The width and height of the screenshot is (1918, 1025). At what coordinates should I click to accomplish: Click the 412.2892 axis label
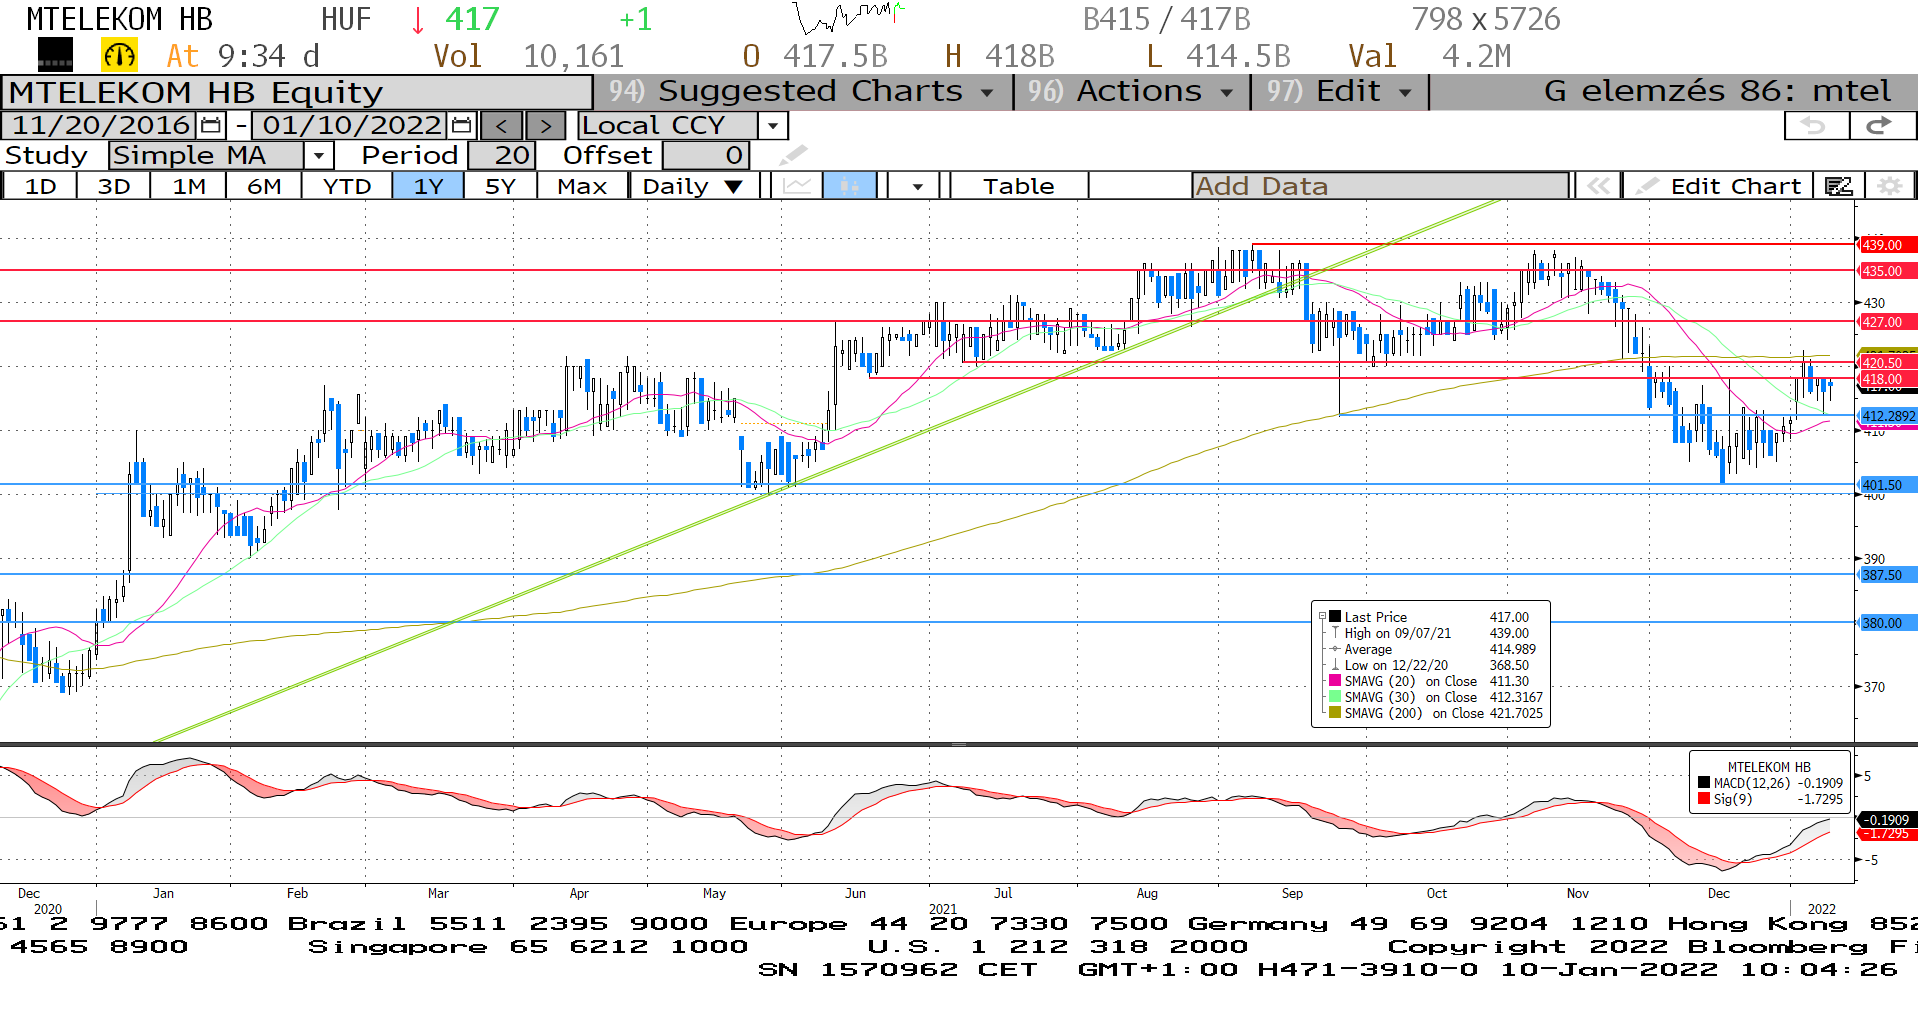coord(1887,416)
